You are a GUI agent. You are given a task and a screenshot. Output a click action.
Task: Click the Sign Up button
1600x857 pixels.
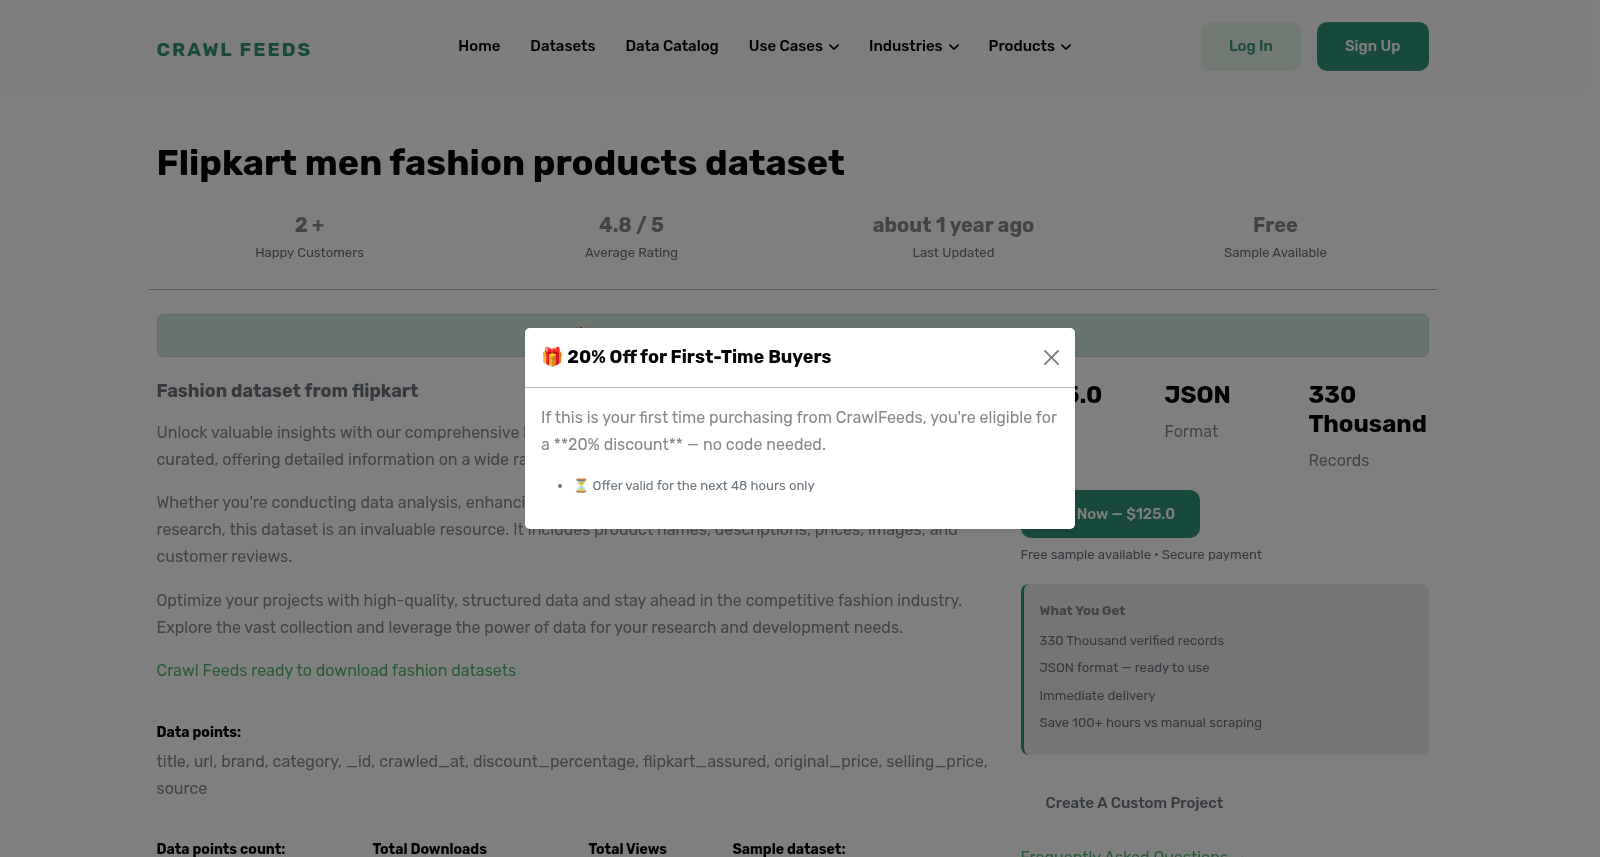pos(1373,46)
